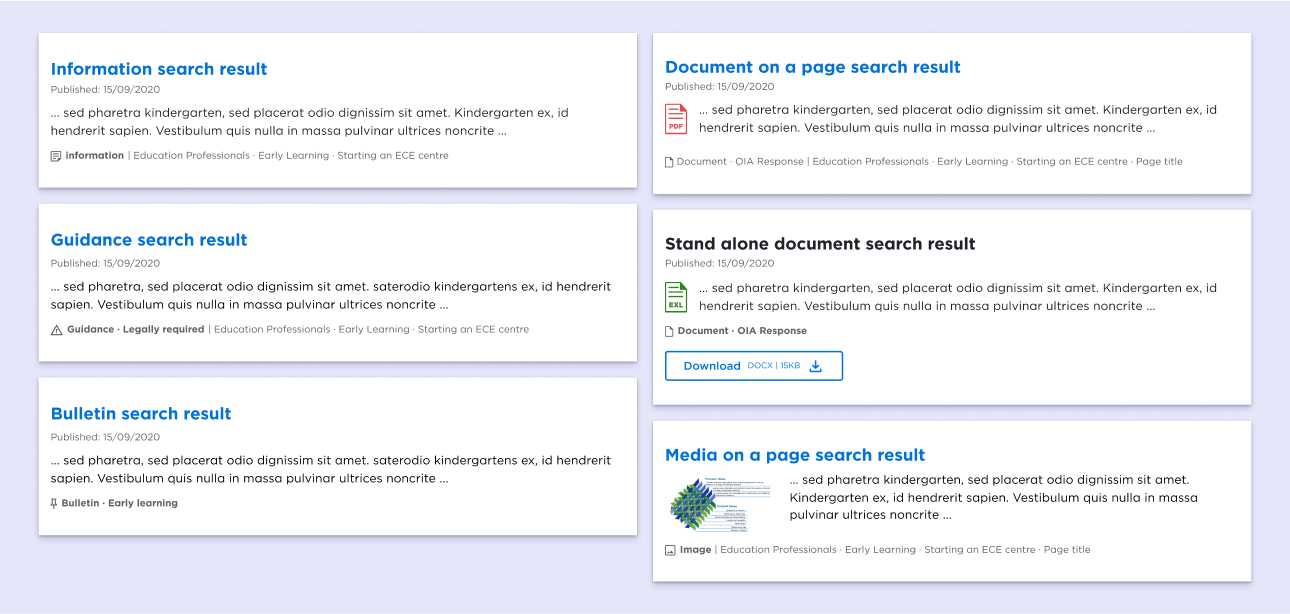Click the Bulletin pin icon
This screenshot has width=1290, height=614.
coord(55,504)
